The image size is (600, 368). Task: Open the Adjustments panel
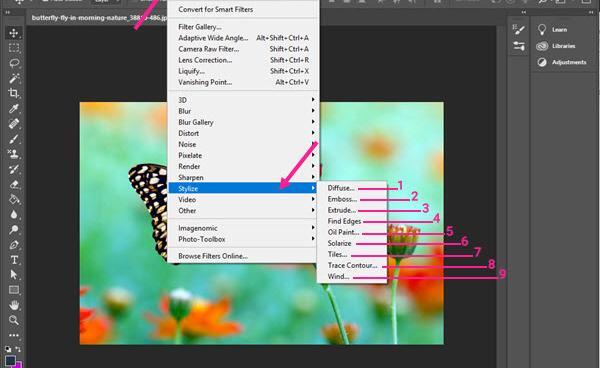(561, 62)
